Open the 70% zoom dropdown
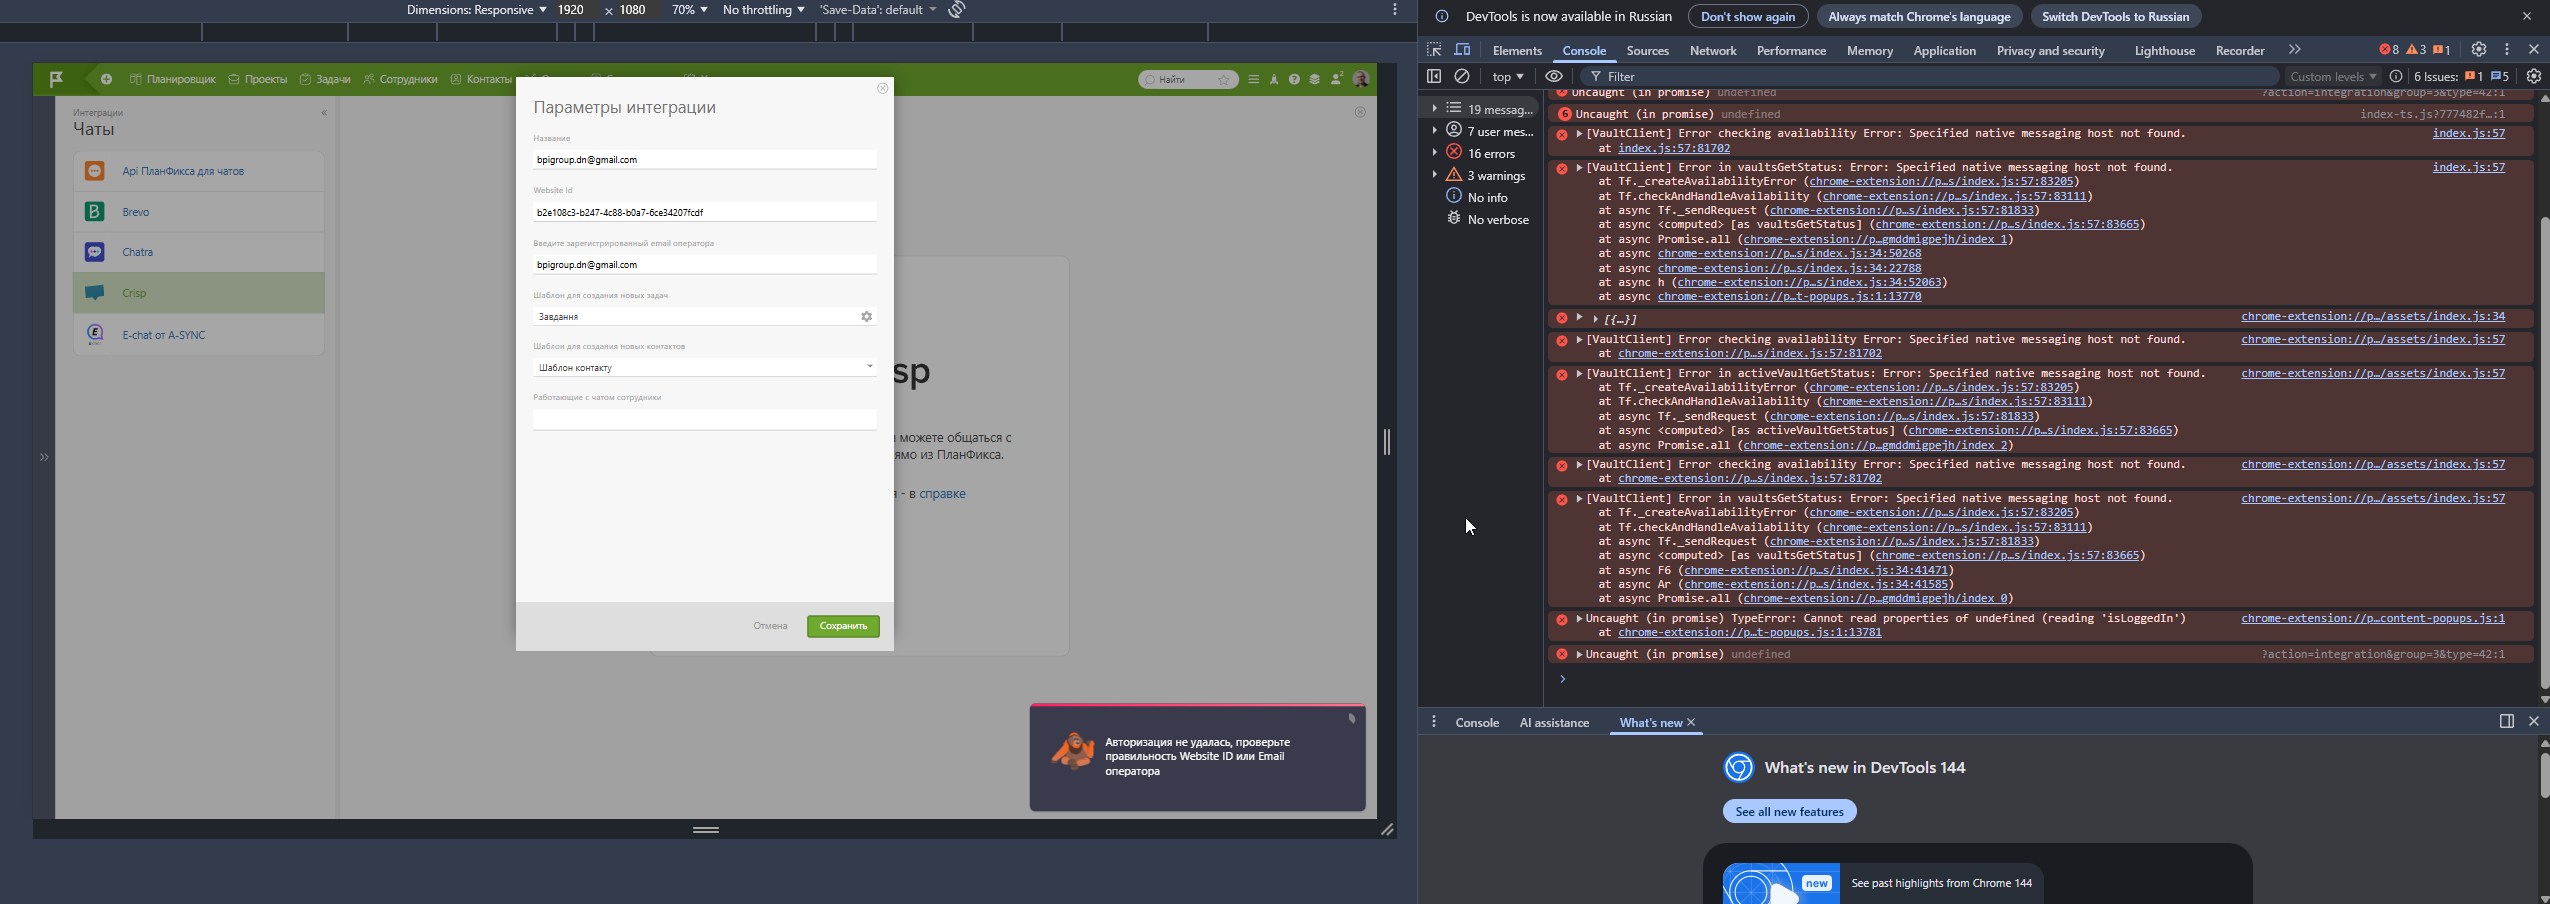The height and width of the screenshot is (904, 2550). click(689, 10)
